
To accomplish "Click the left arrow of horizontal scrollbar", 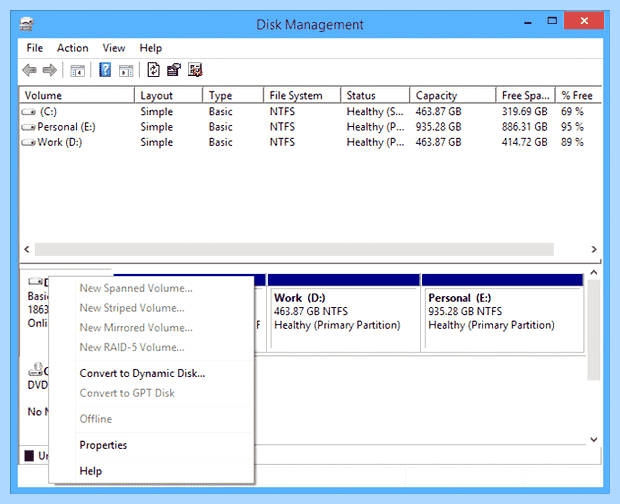I will click(x=26, y=249).
